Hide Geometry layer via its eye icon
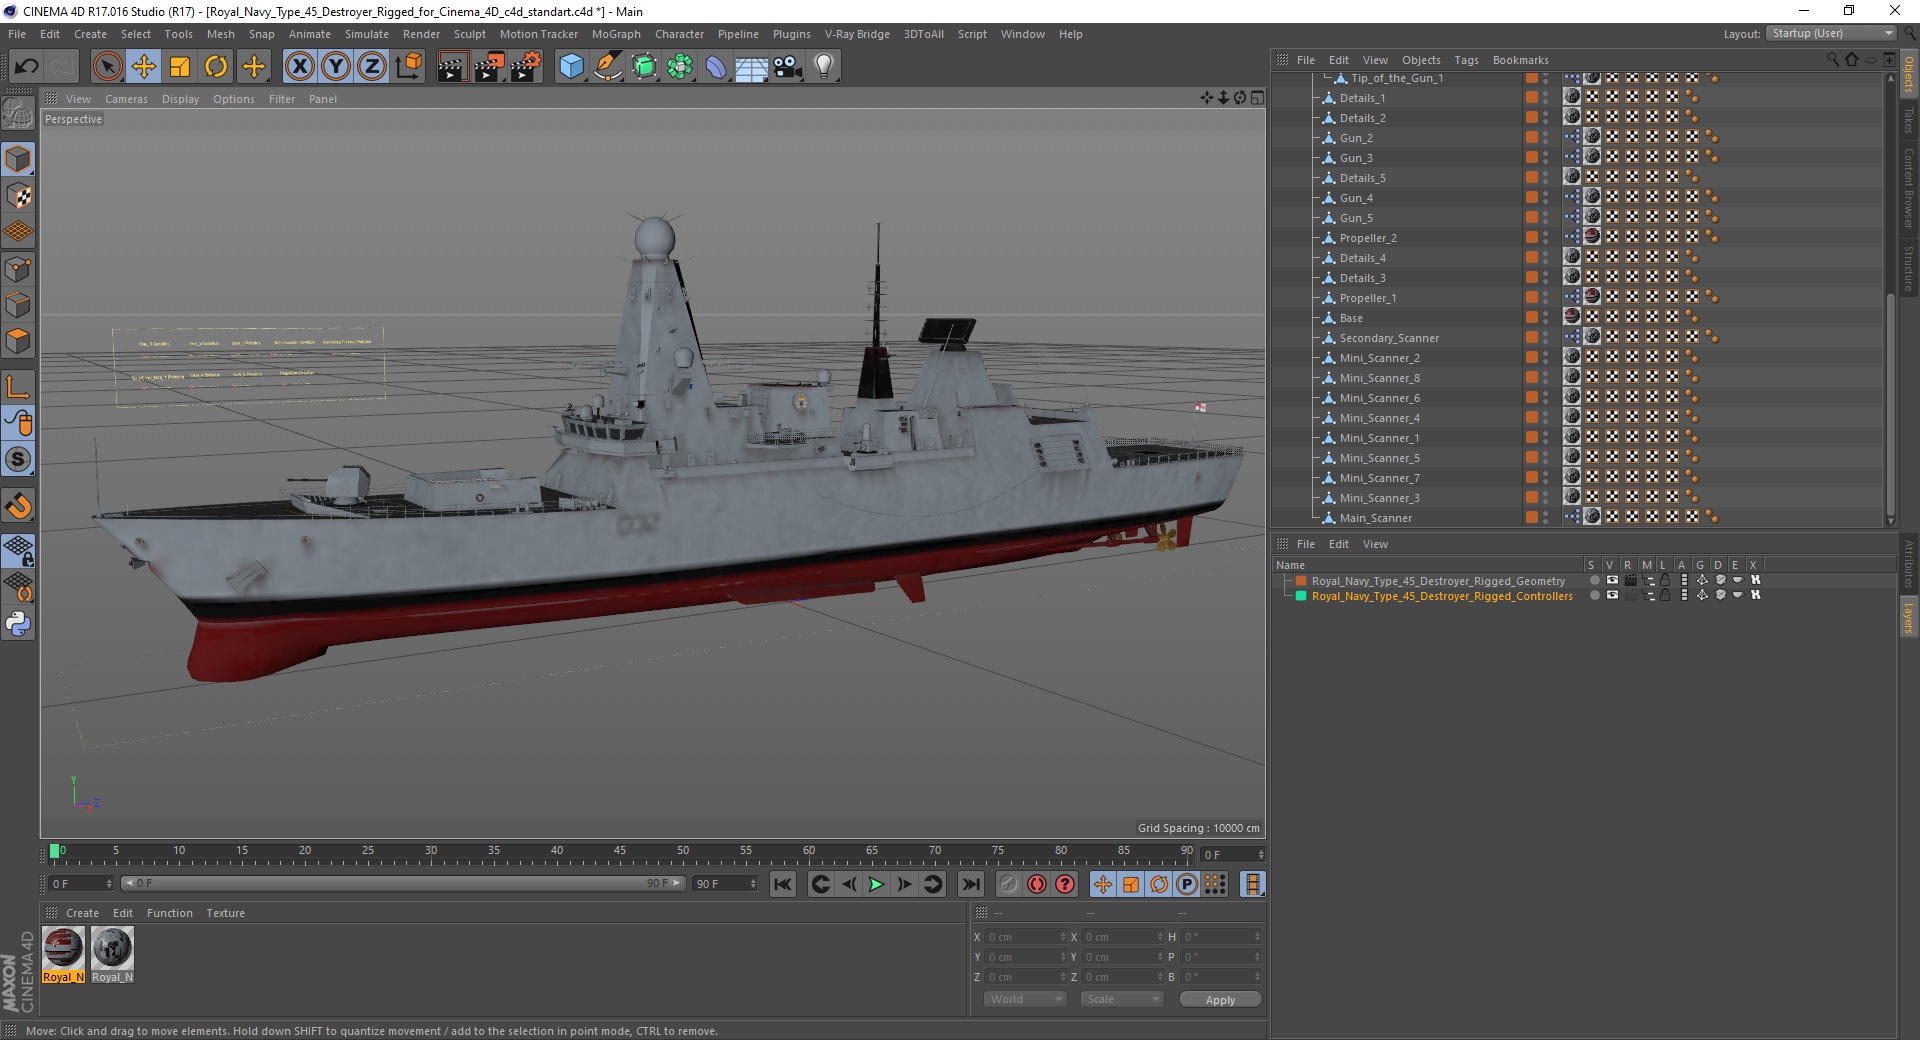The width and height of the screenshot is (1920, 1040). click(1612, 580)
